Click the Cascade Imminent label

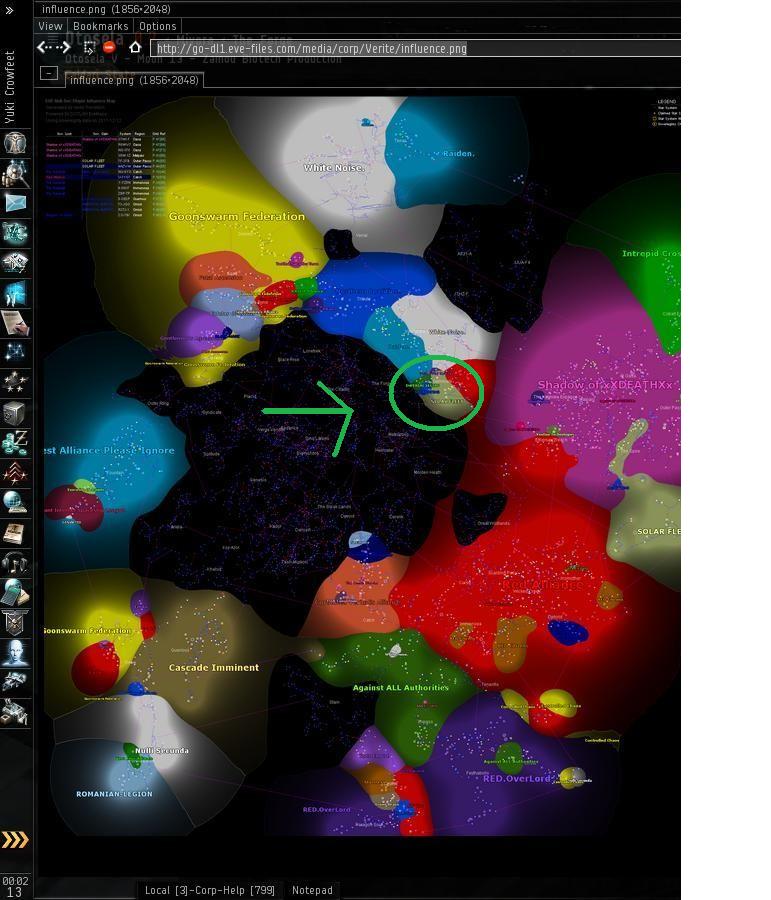tap(214, 668)
